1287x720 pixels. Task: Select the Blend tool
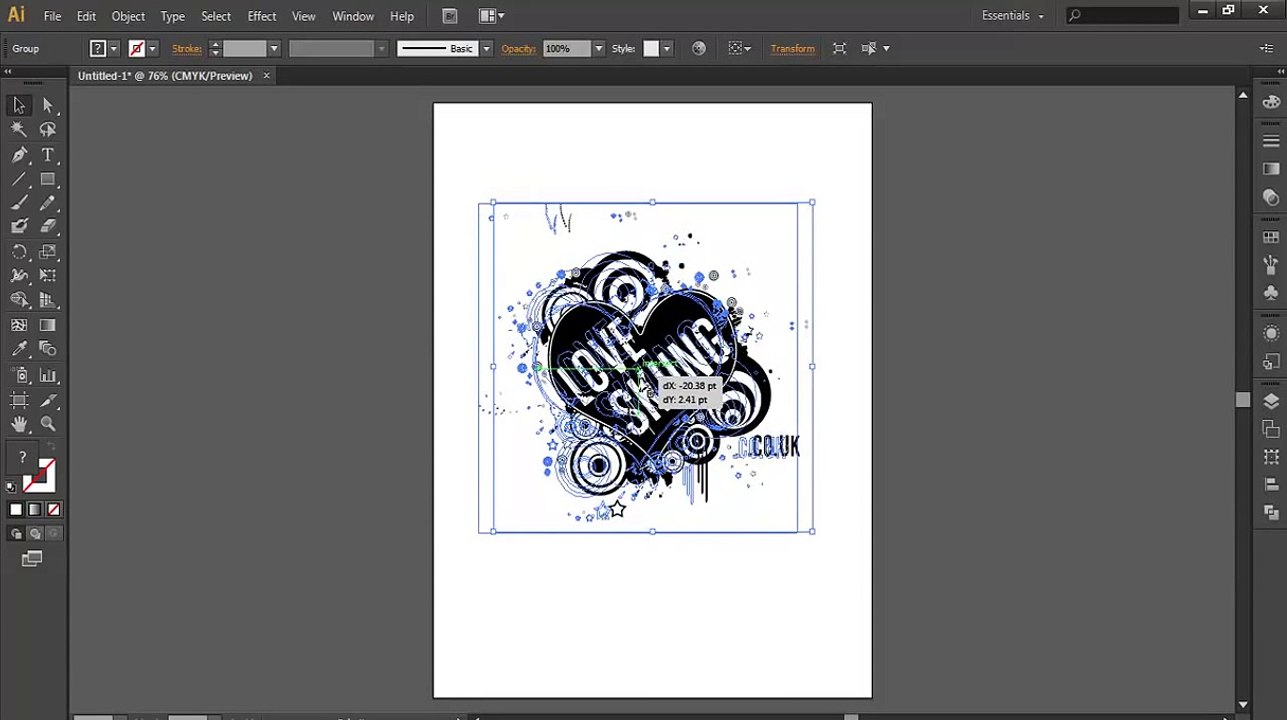(47, 349)
